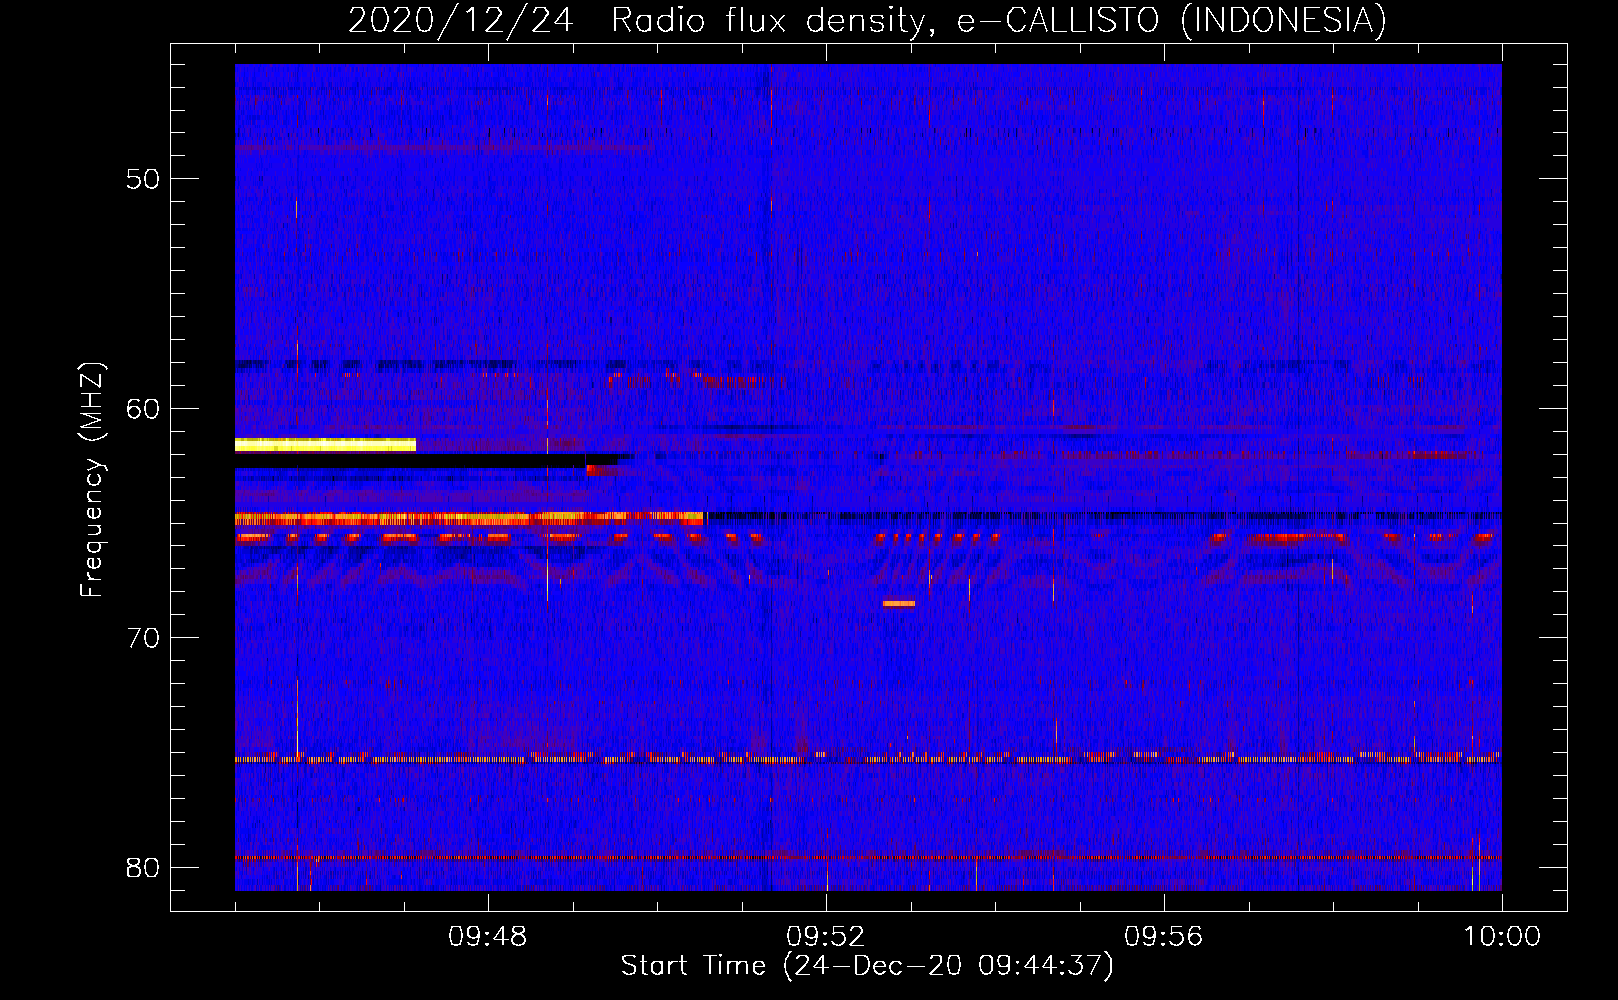The height and width of the screenshot is (1000, 1618).
Task: Click the small orange burst near 68.5 MHz
Action: pos(899,603)
